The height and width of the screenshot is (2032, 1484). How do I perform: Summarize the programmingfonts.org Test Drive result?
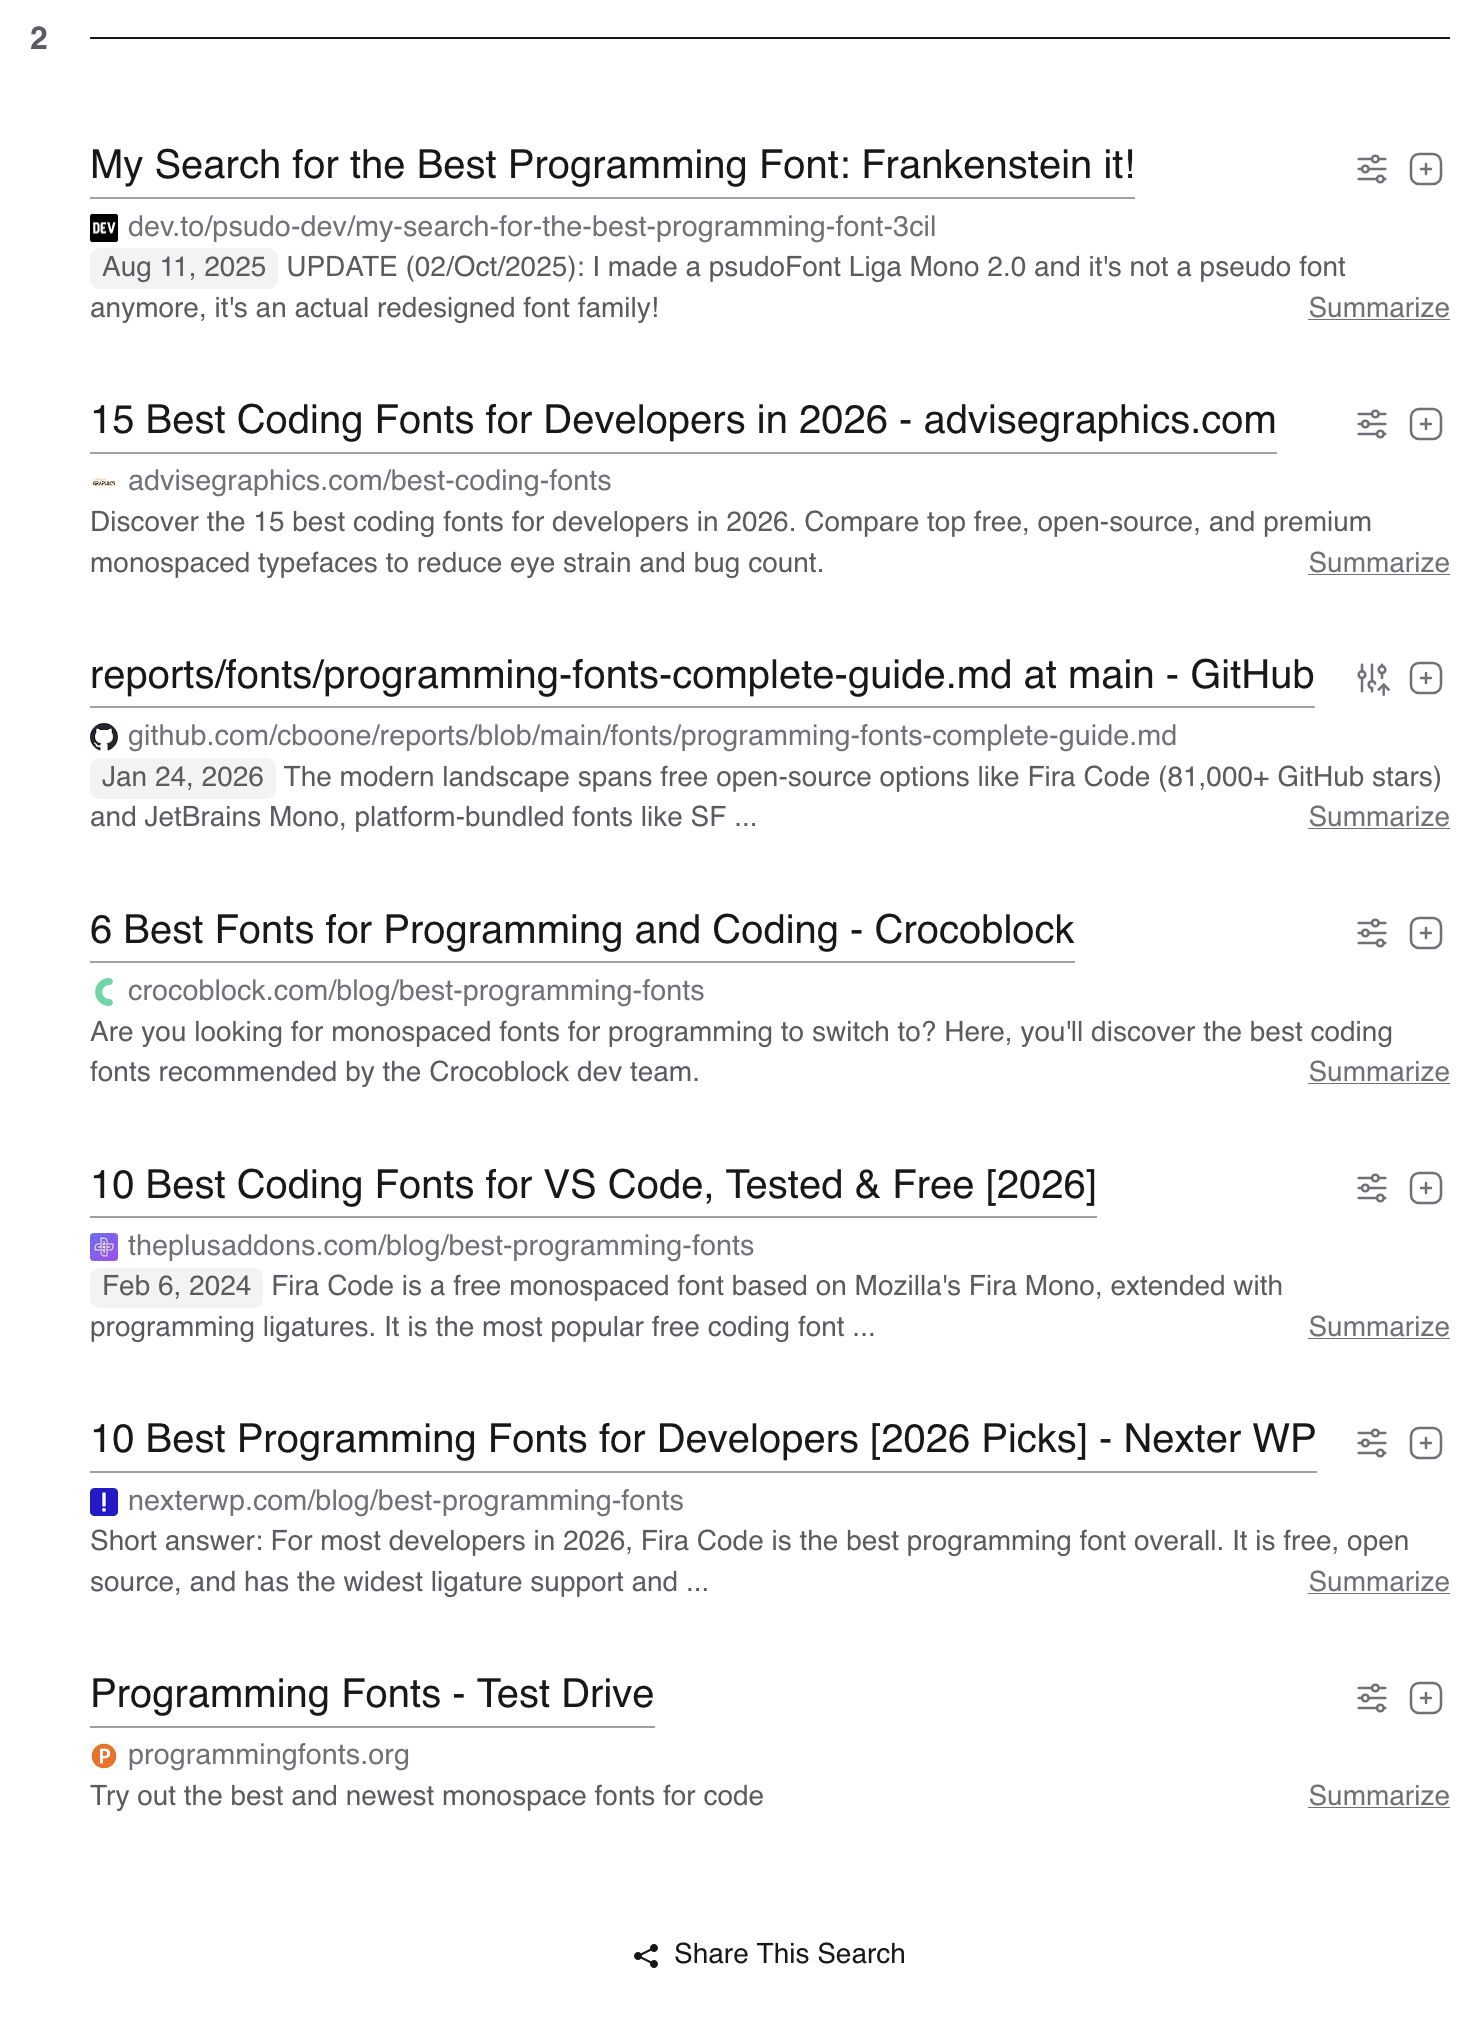(x=1378, y=1796)
